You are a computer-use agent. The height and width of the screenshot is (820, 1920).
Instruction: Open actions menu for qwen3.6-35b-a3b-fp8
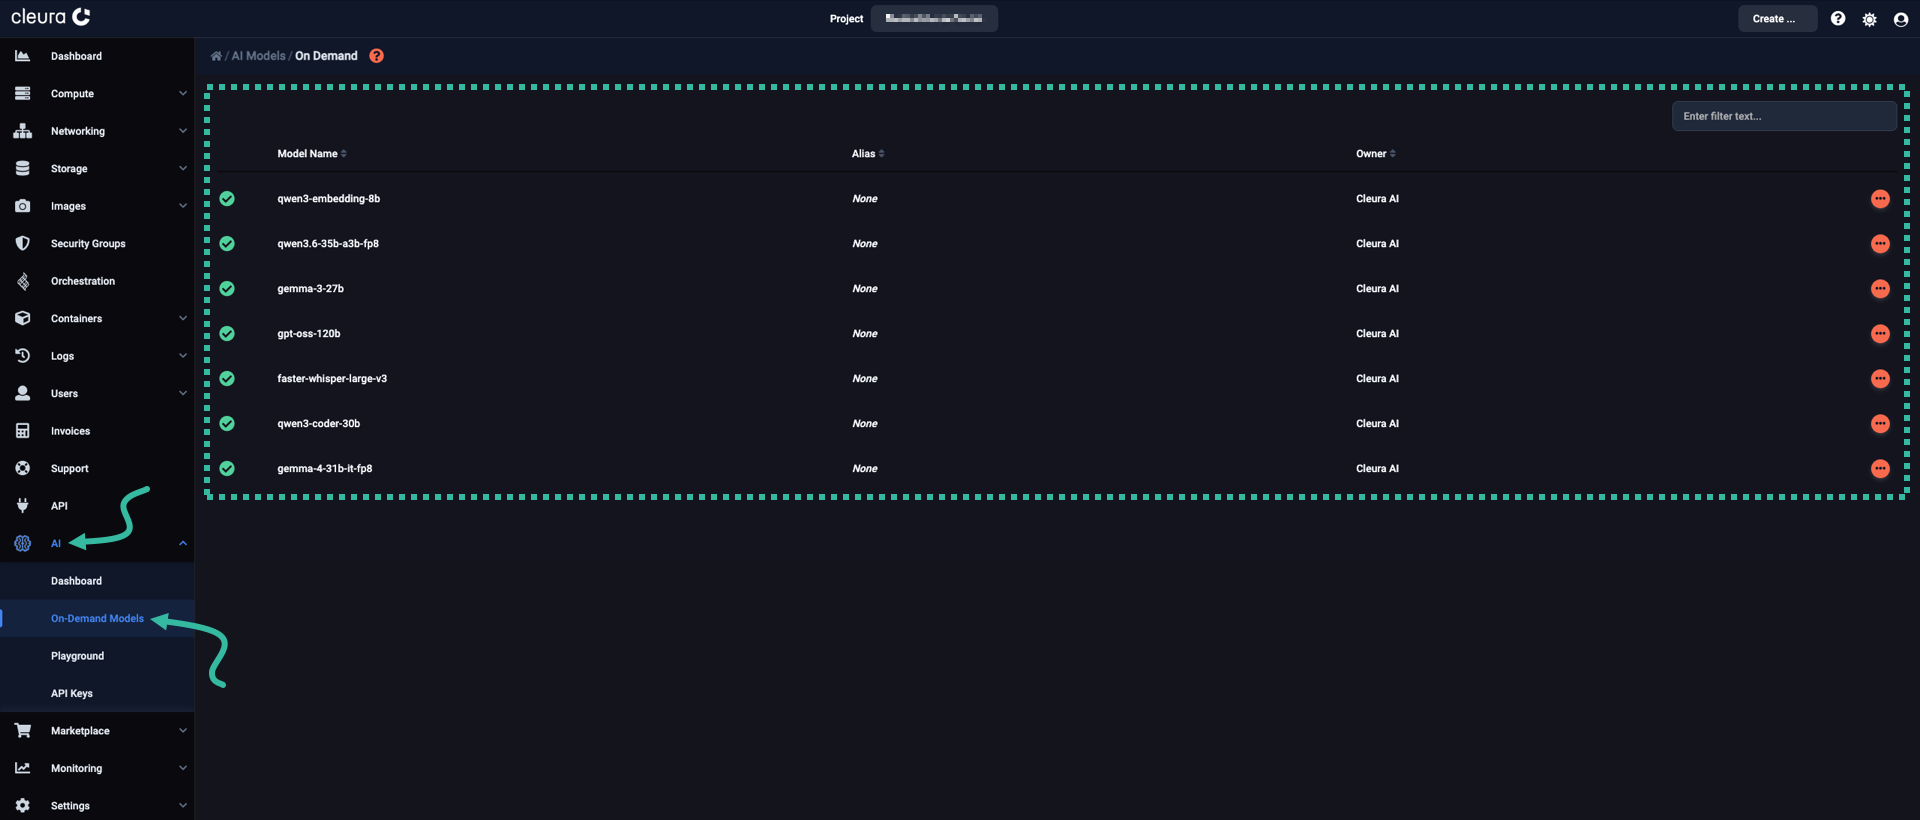pos(1880,244)
